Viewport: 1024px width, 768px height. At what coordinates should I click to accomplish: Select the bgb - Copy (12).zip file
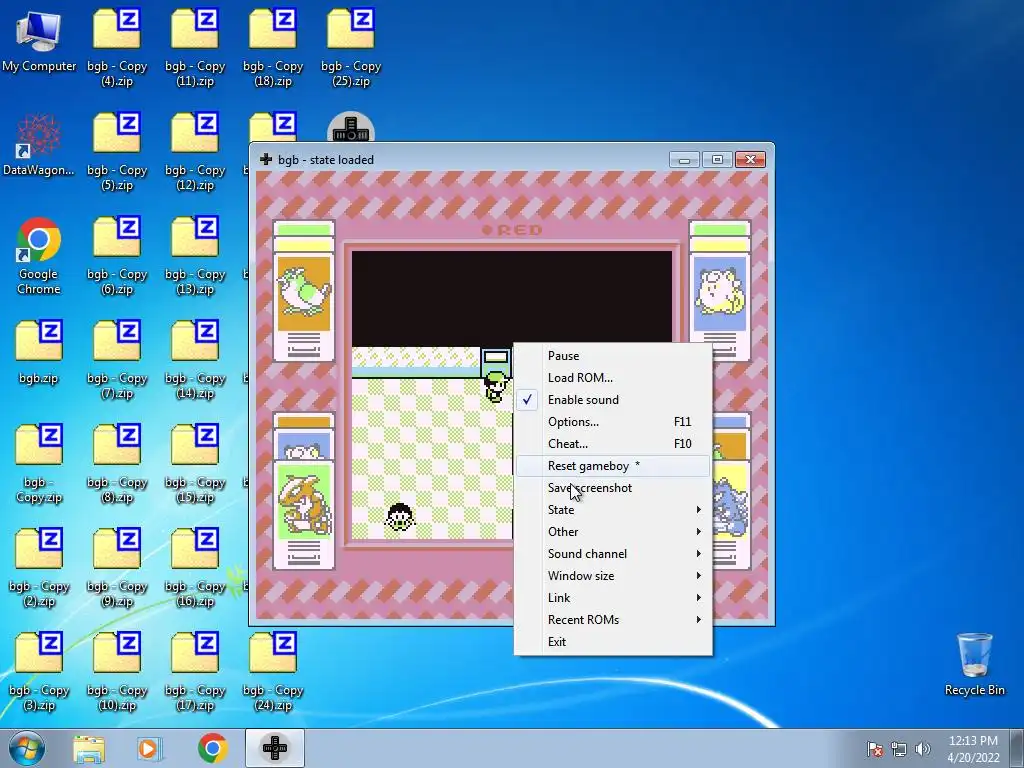pos(195,152)
